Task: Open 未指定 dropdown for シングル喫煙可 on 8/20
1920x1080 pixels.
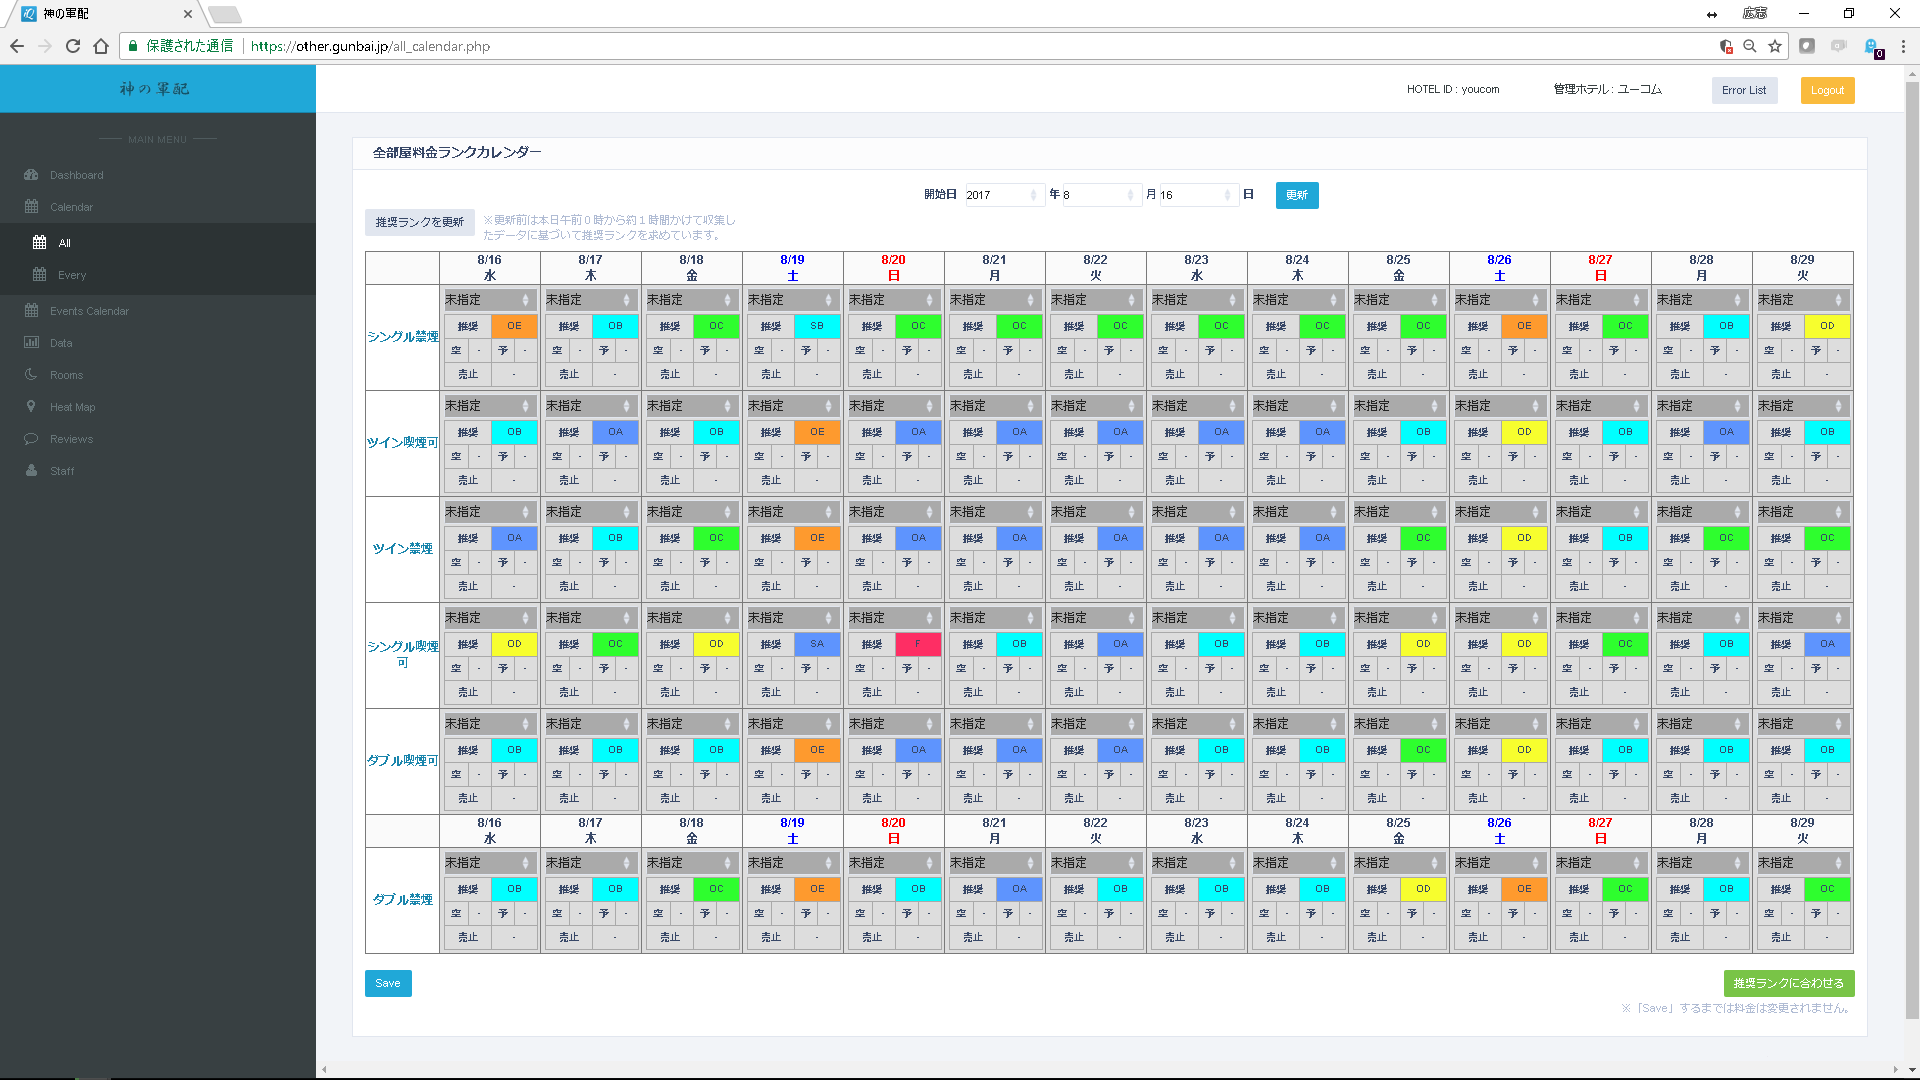Action: coord(893,618)
